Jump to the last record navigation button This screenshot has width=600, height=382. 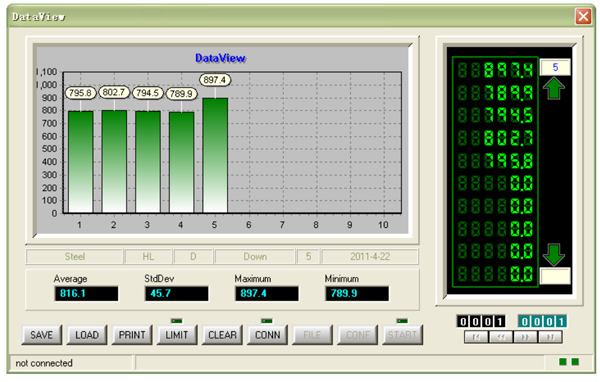(549, 337)
